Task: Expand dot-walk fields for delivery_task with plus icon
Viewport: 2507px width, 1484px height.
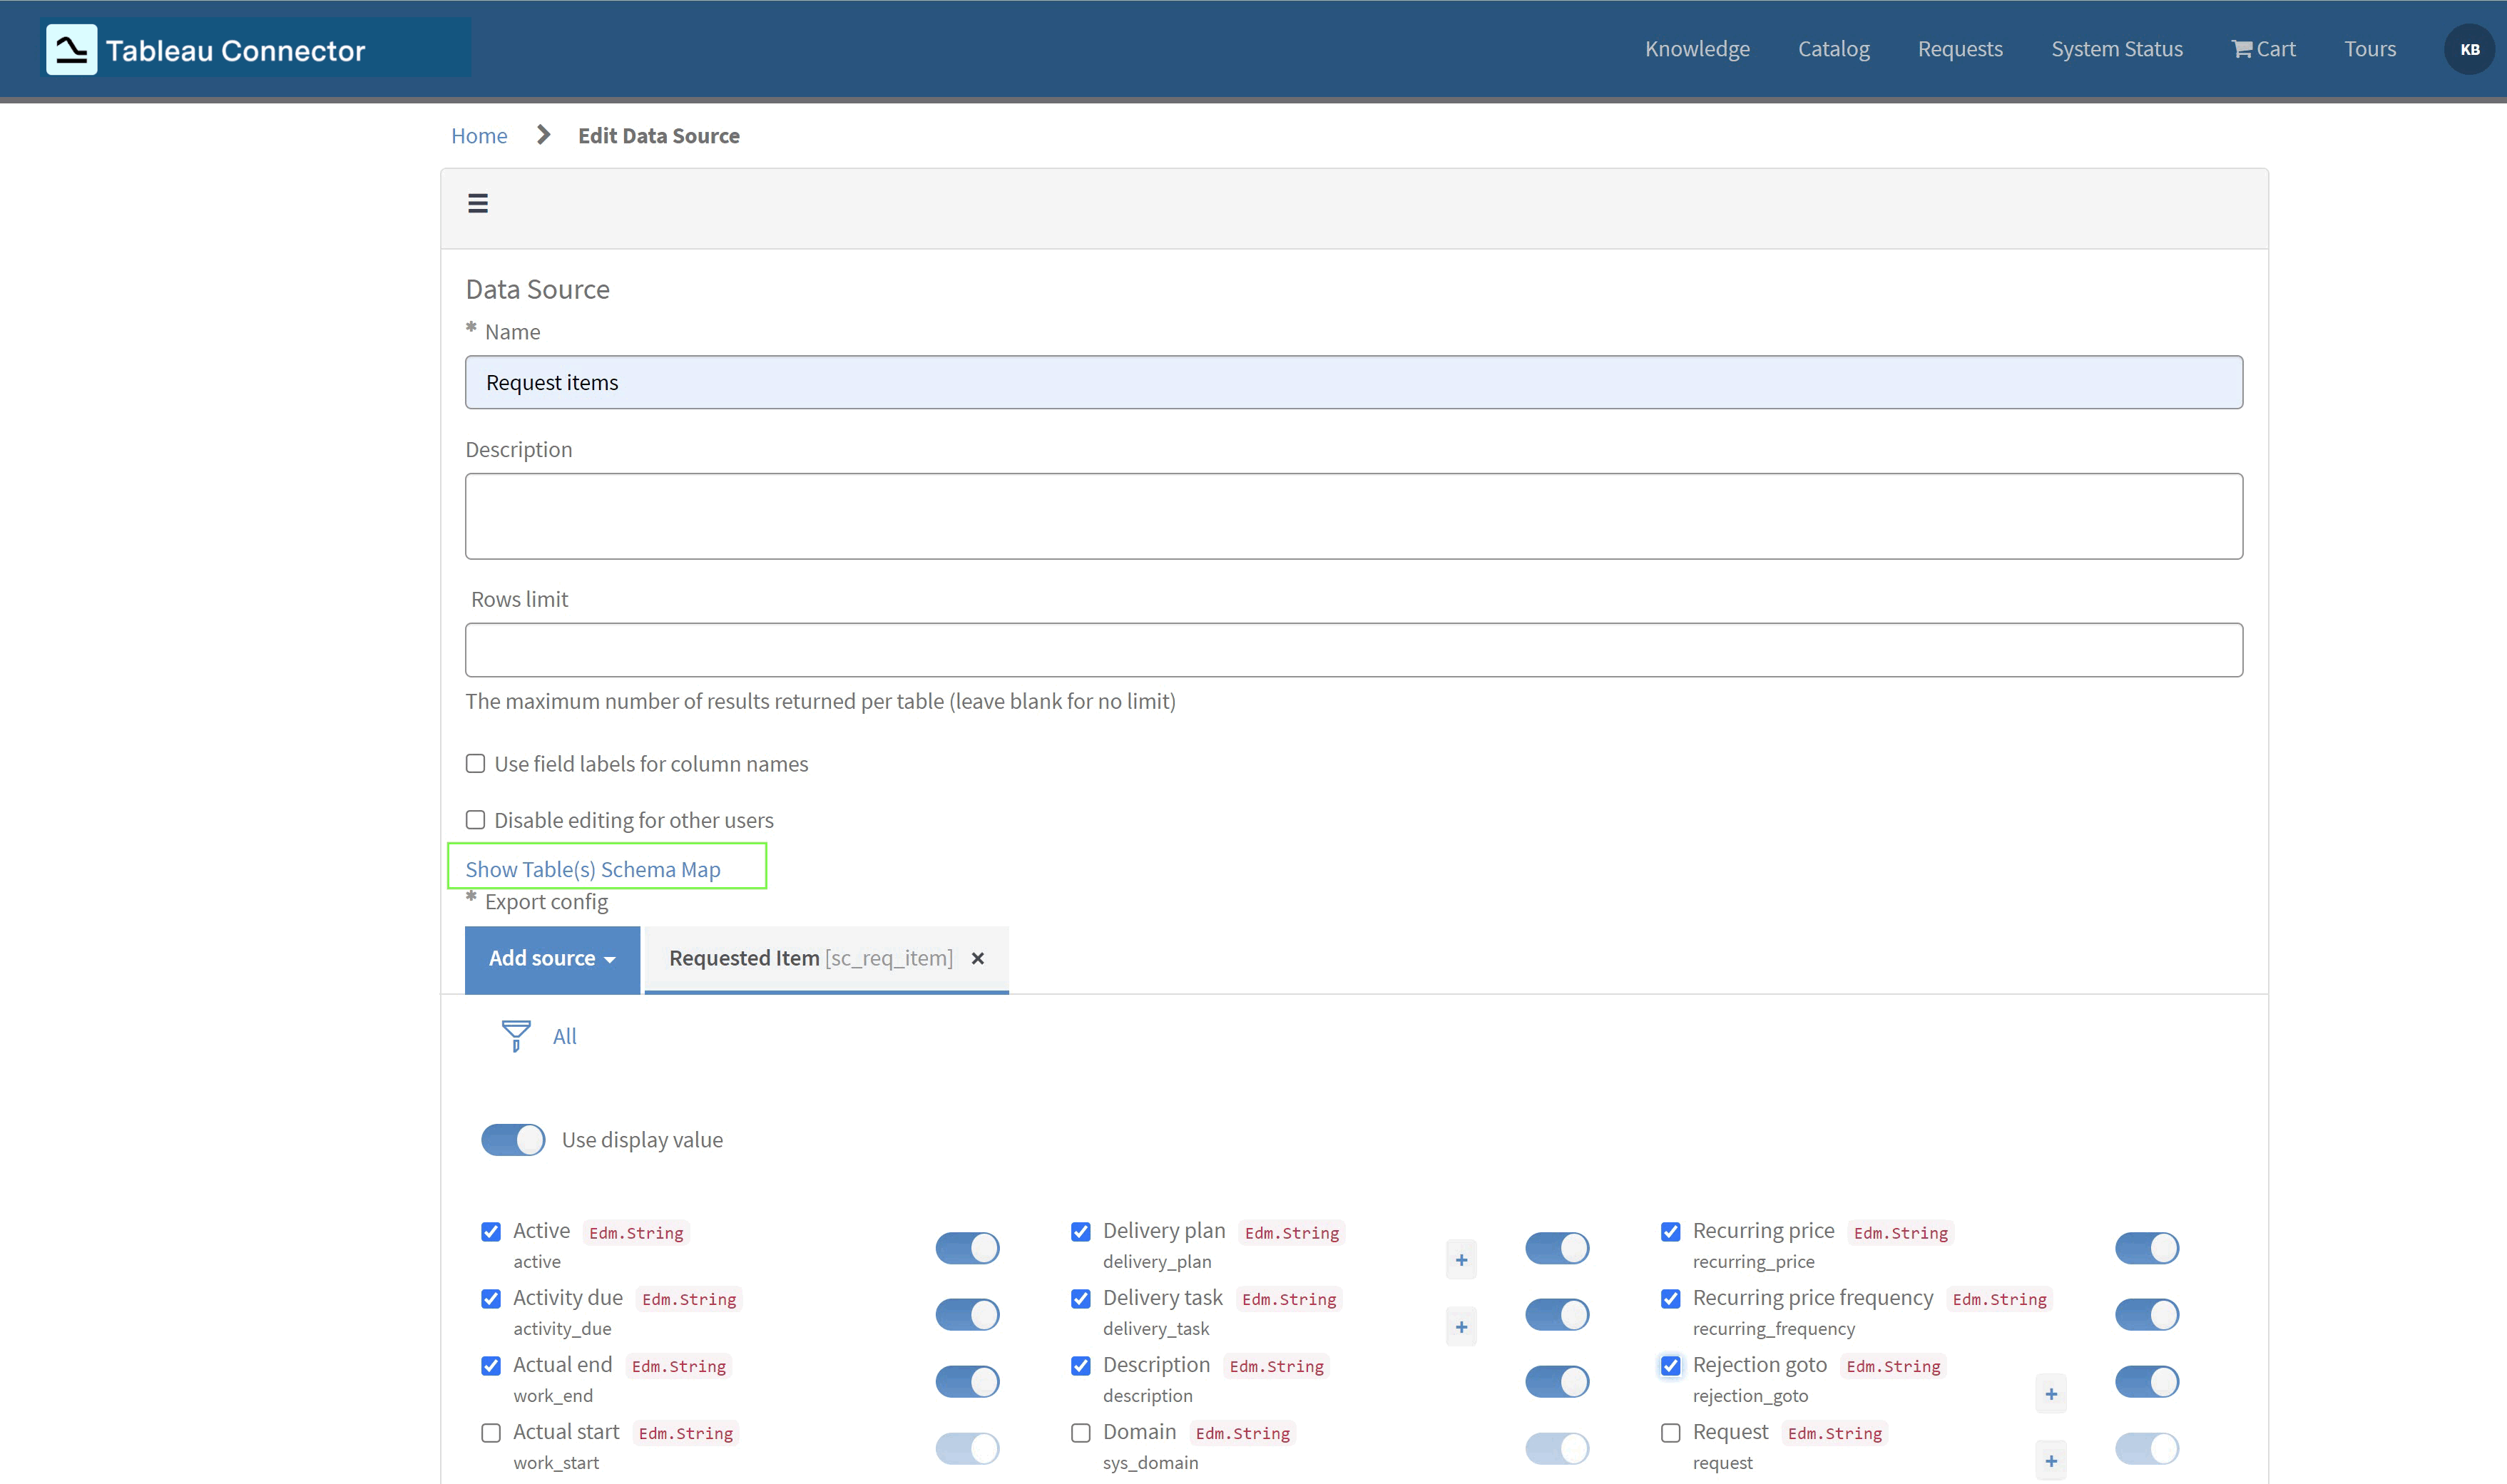Action: (x=1461, y=1326)
